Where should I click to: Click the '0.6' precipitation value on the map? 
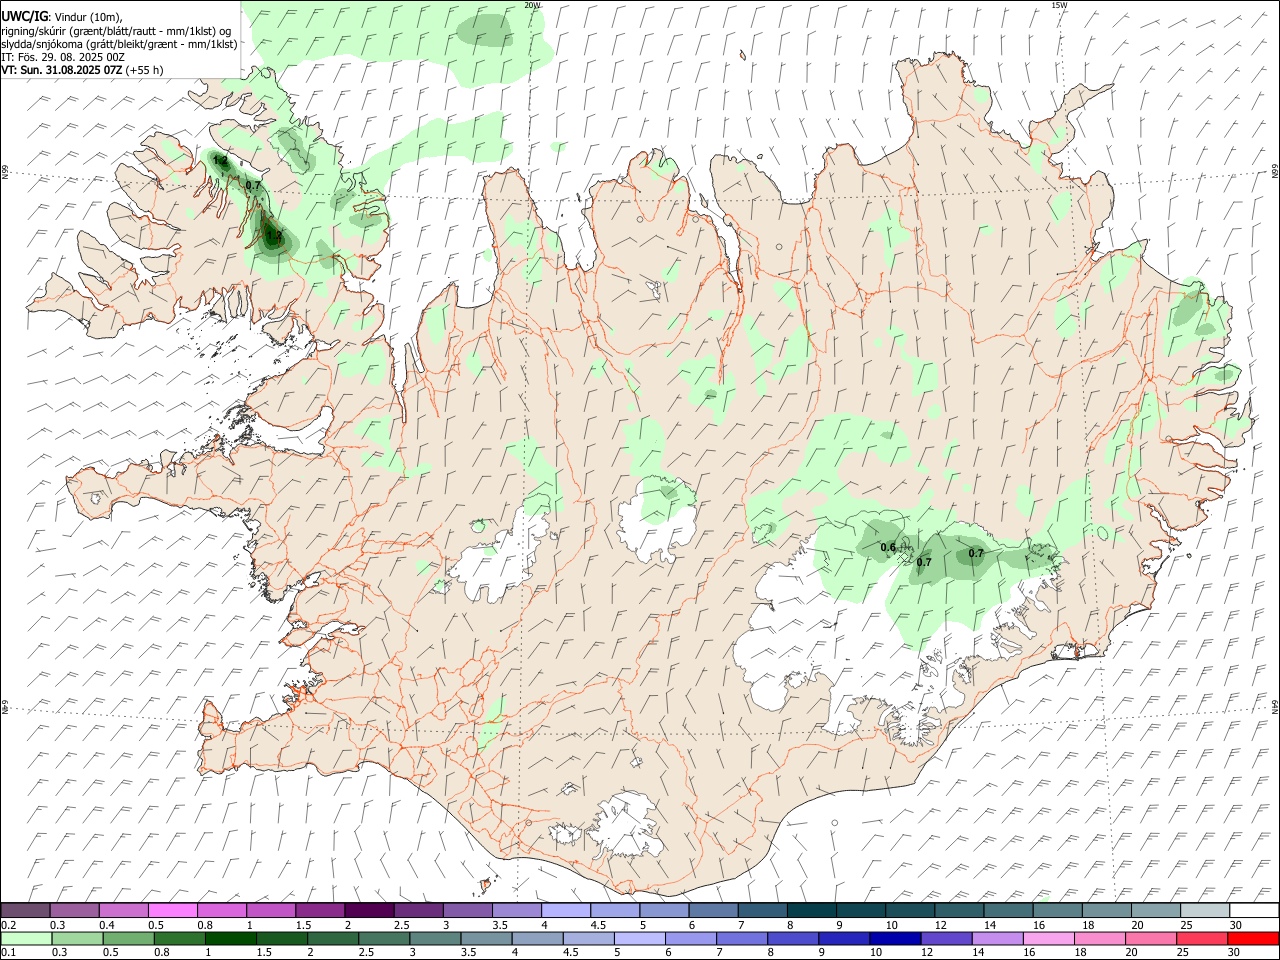(888, 547)
